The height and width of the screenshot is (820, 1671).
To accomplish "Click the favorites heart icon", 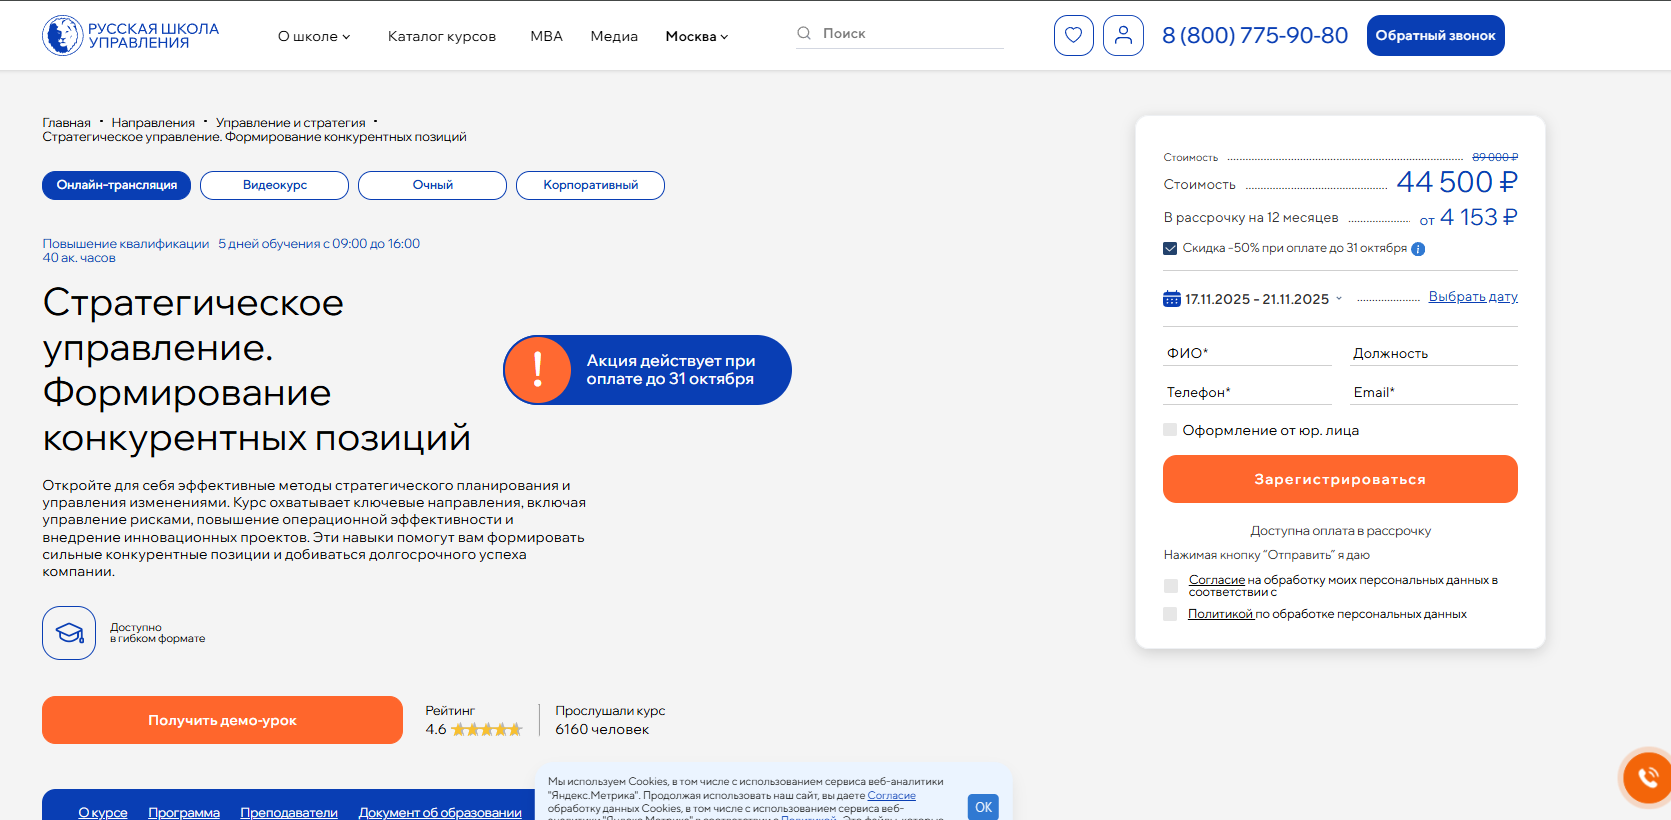I will (1073, 36).
